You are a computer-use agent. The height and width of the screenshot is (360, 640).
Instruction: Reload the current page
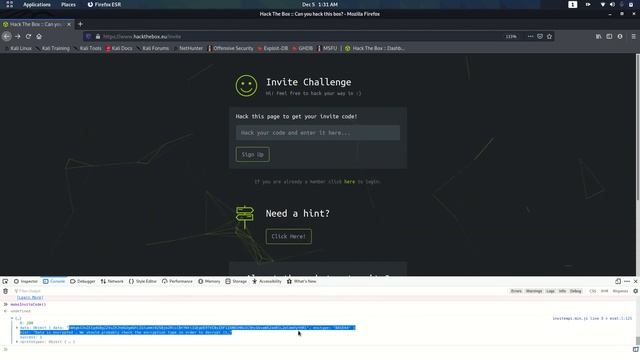28,36
